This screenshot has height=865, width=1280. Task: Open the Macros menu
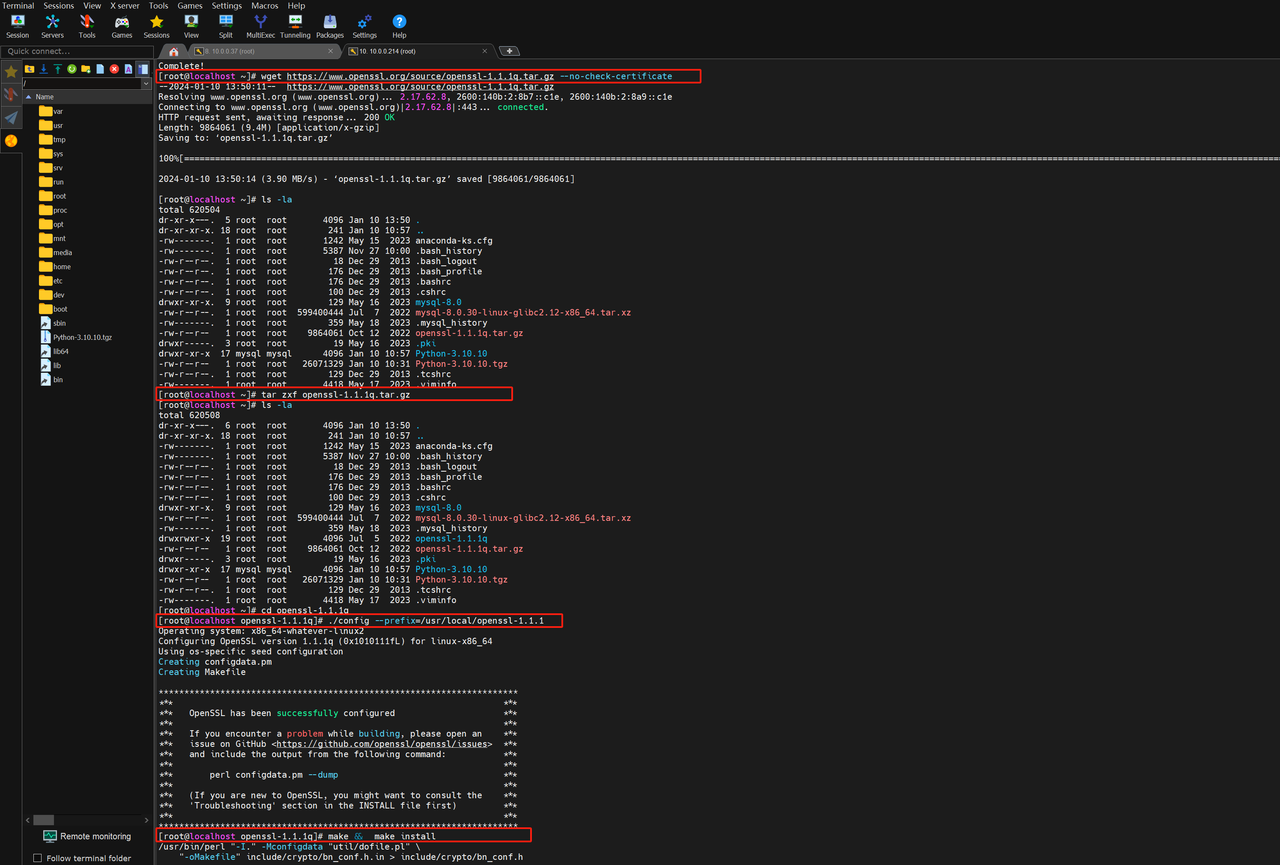[x=265, y=6]
